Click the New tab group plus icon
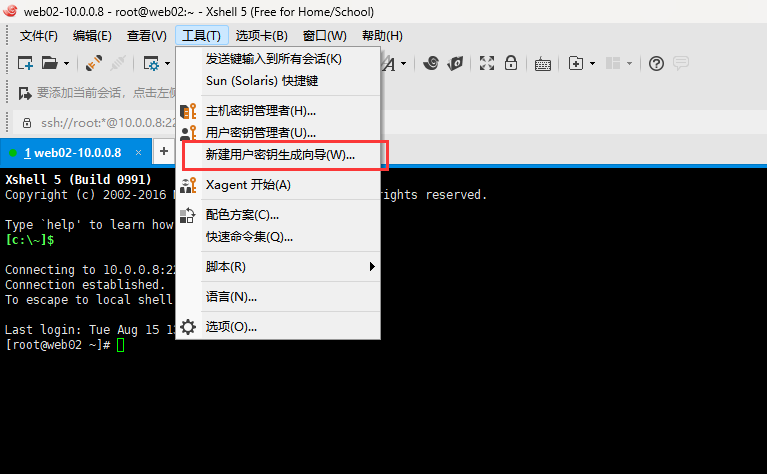This screenshot has height=474, width=767. [576, 63]
